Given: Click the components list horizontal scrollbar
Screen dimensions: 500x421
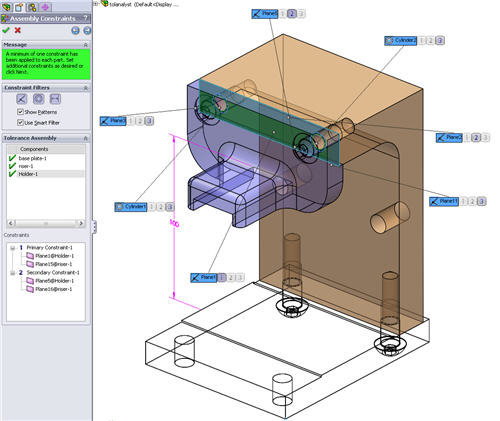Looking at the screenshot, I should (46, 223).
